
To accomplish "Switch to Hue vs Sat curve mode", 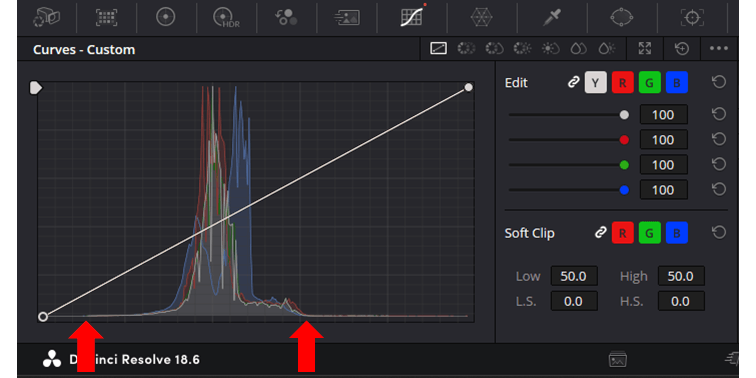I will [493, 48].
